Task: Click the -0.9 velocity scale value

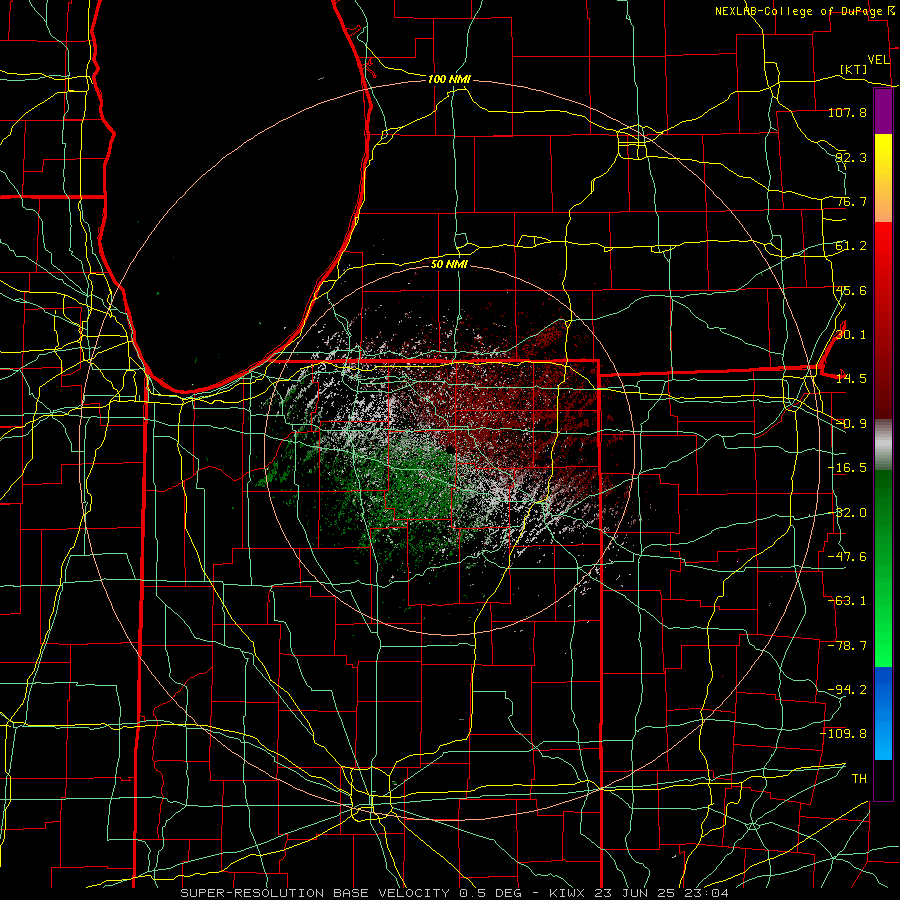Action: [x=851, y=424]
